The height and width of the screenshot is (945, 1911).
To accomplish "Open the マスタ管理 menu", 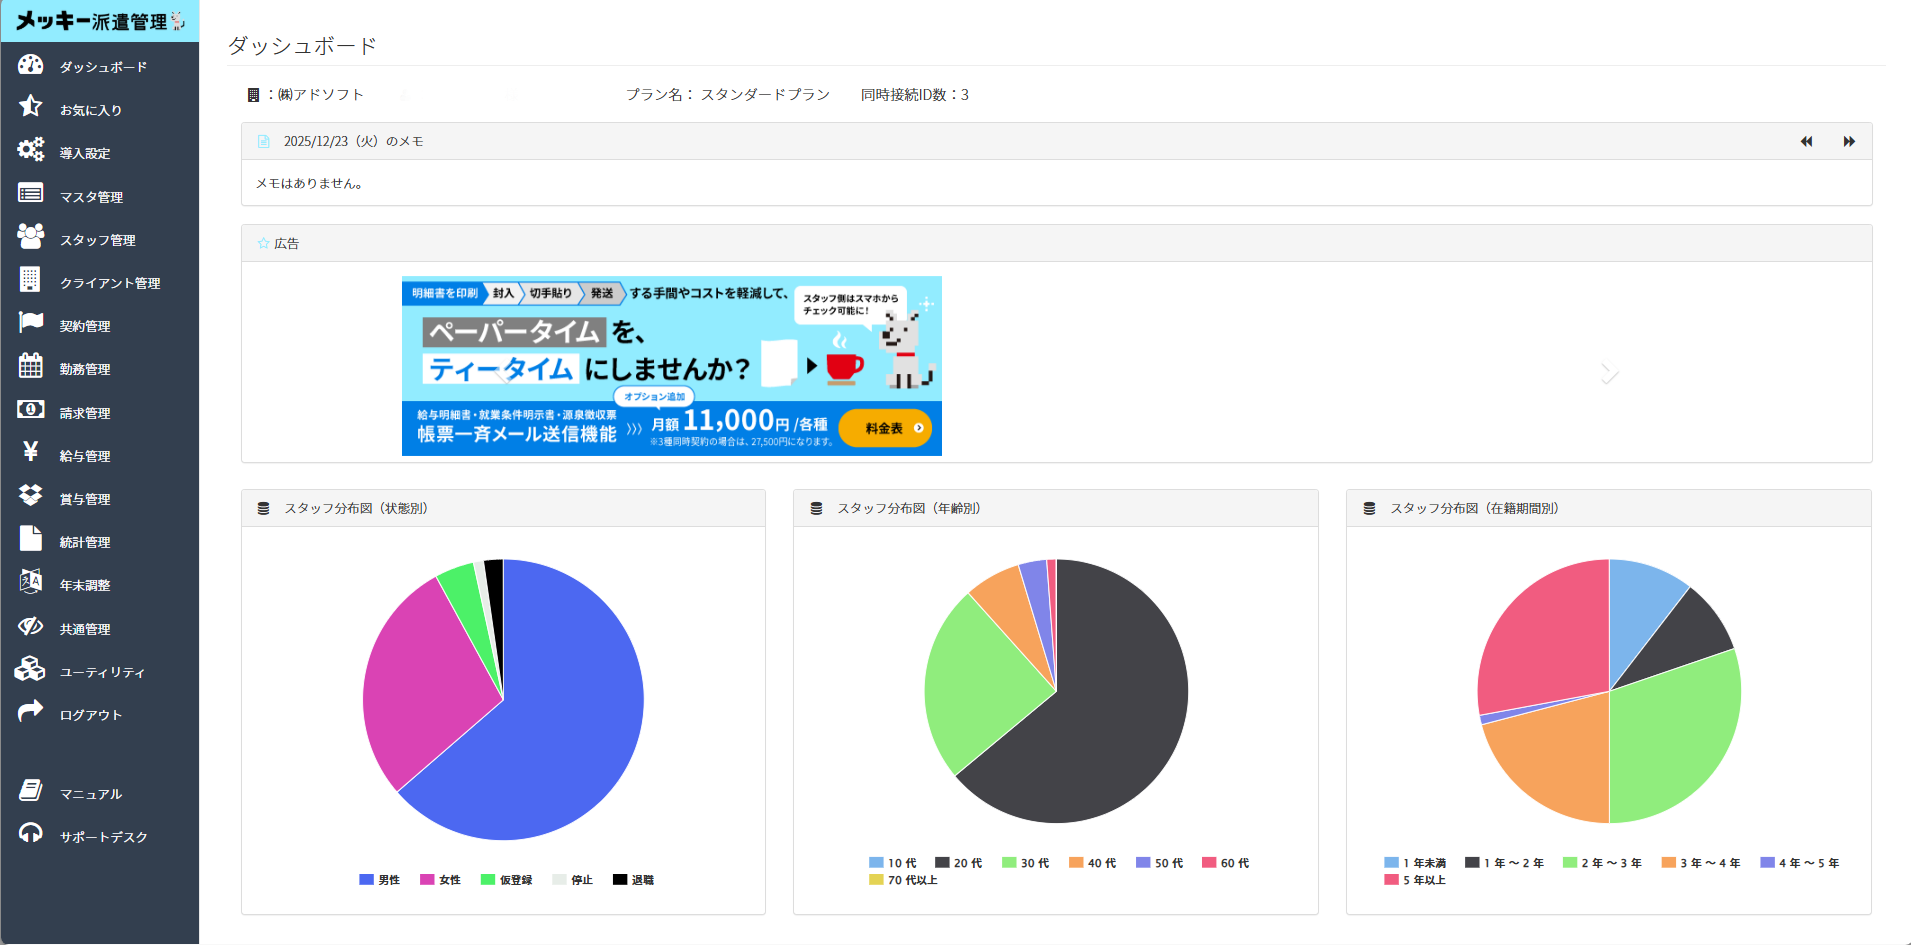I will pos(91,197).
